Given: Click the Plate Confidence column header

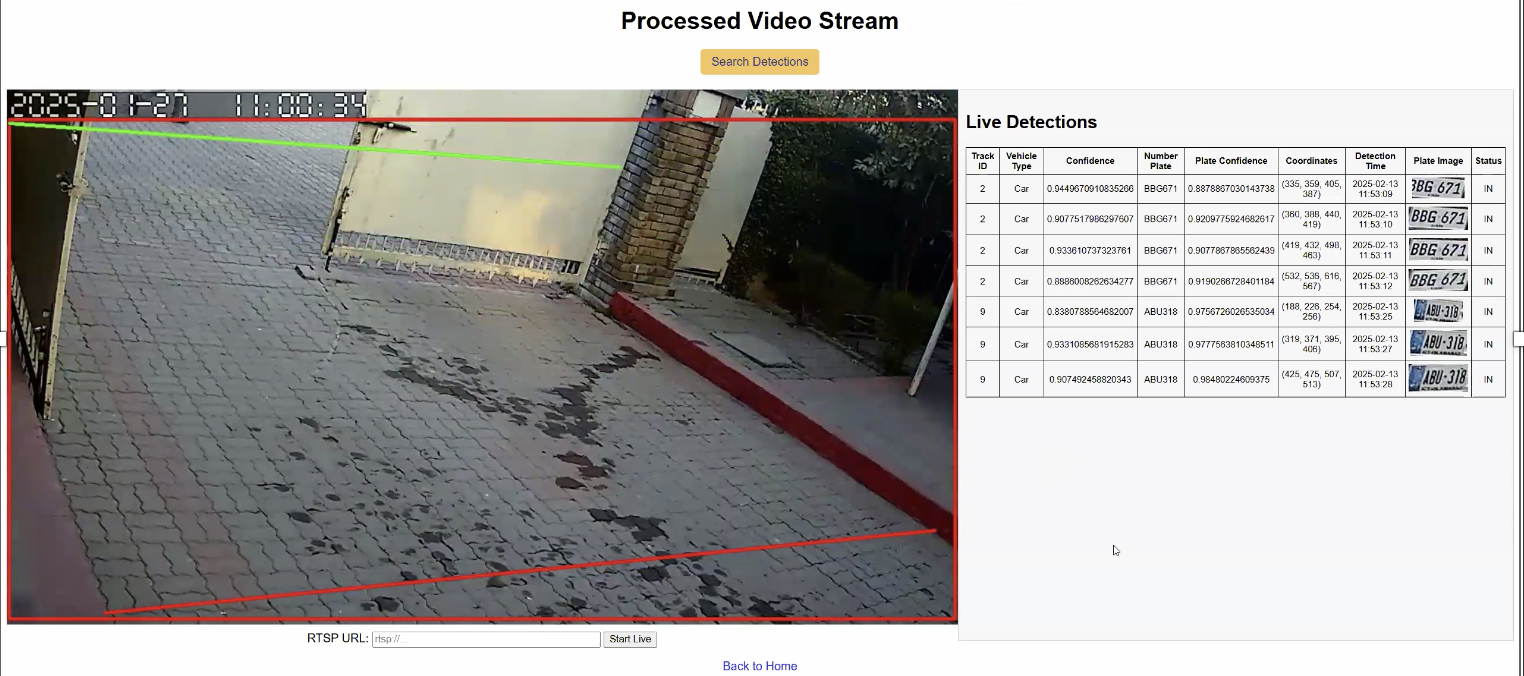Looking at the screenshot, I should point(1230,161).
